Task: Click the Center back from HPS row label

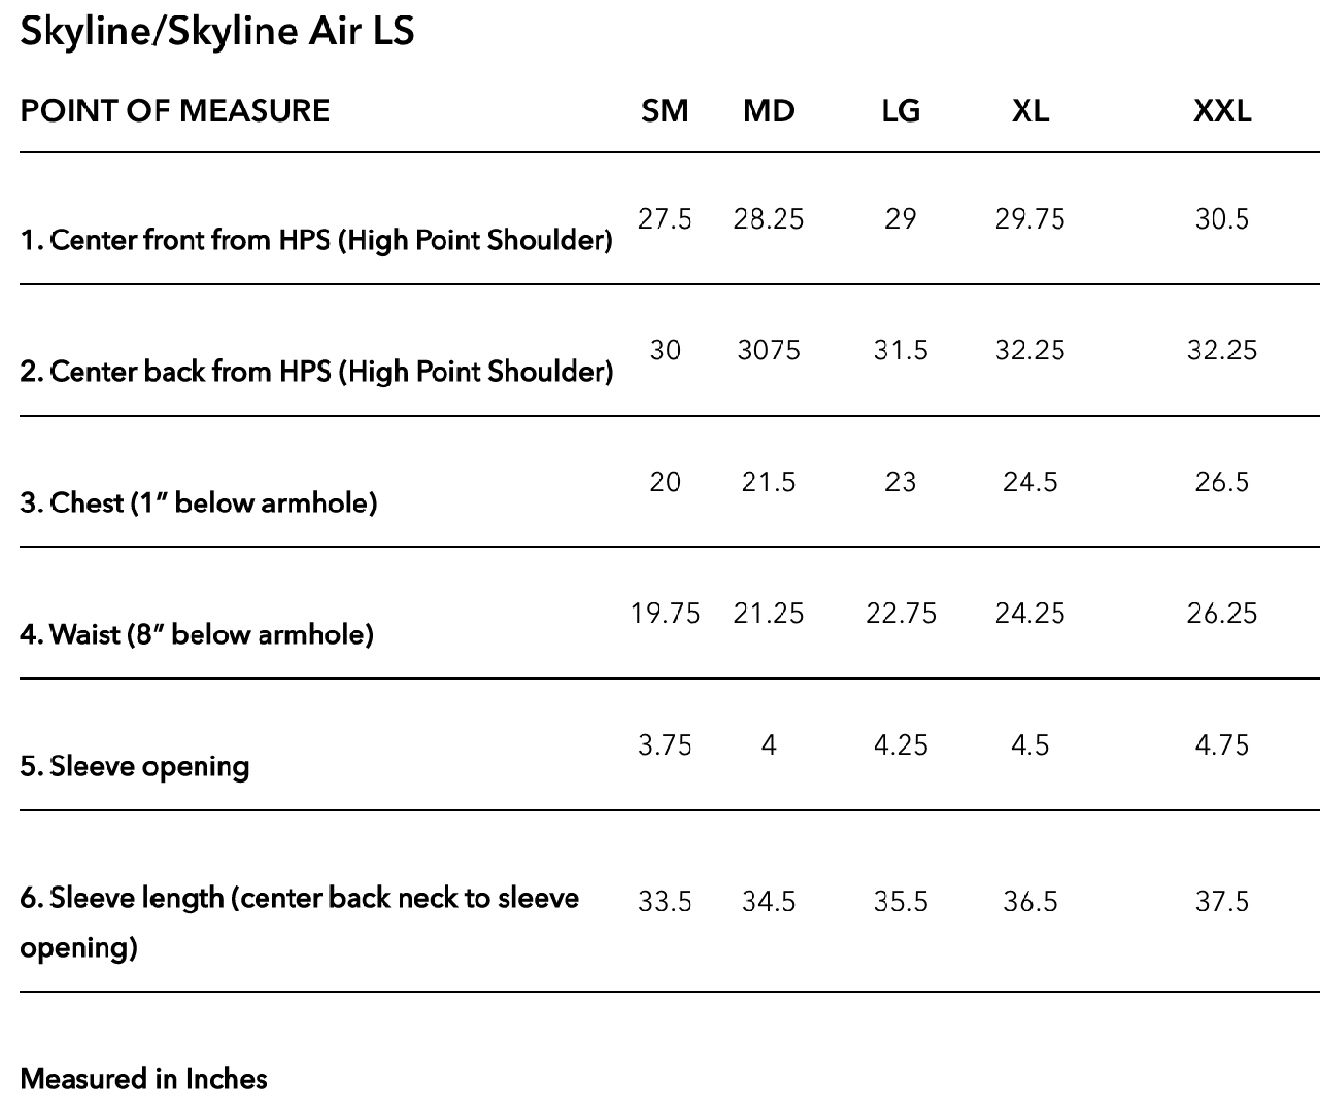Action: (x=316, y=372)
